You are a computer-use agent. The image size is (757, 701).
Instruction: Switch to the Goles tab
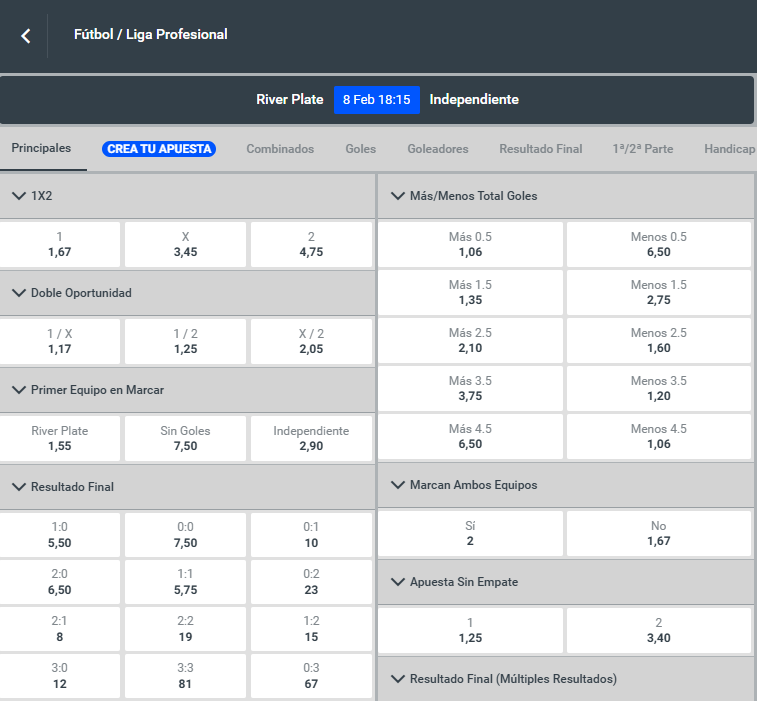tap(361, 149)
